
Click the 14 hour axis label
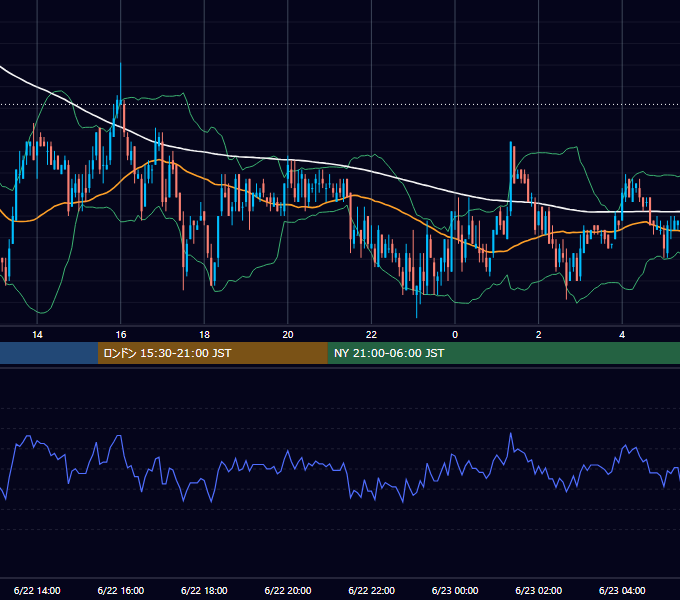[x=37, y=335]
